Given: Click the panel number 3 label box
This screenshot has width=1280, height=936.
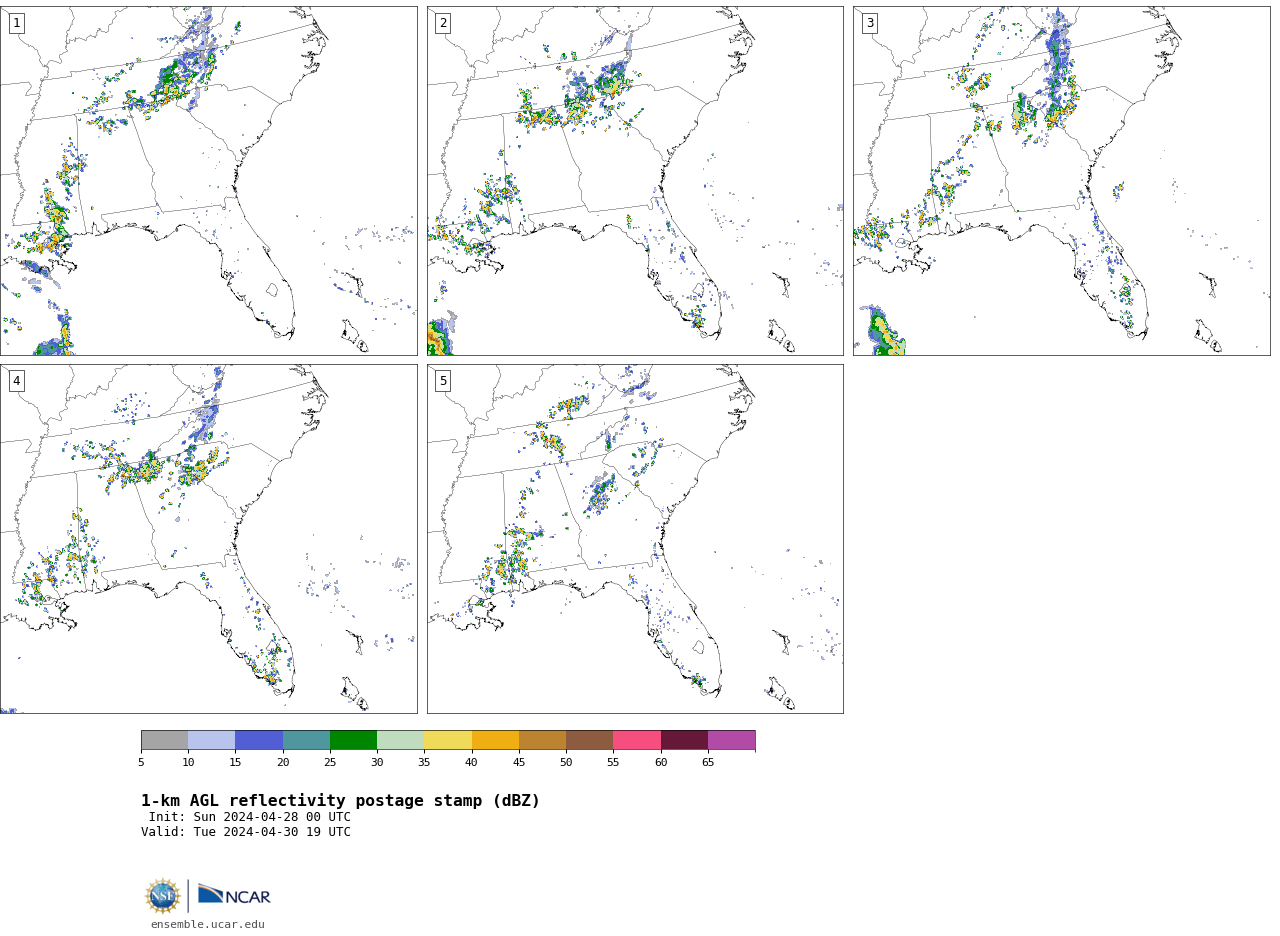Looking at the screenshot, I should 870,23.
